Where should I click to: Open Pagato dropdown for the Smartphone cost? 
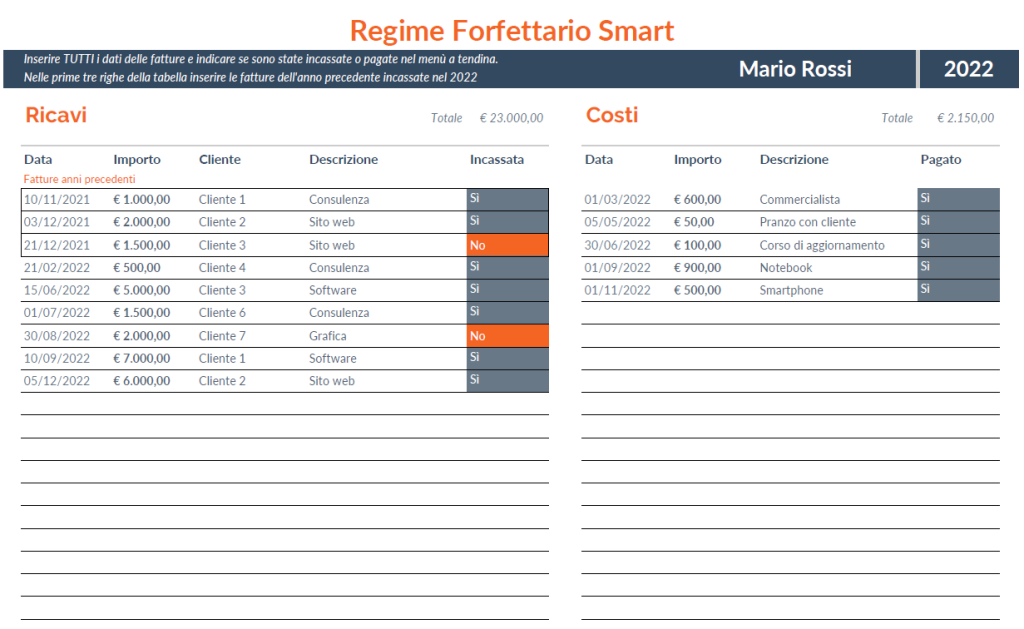pos(957,290)
